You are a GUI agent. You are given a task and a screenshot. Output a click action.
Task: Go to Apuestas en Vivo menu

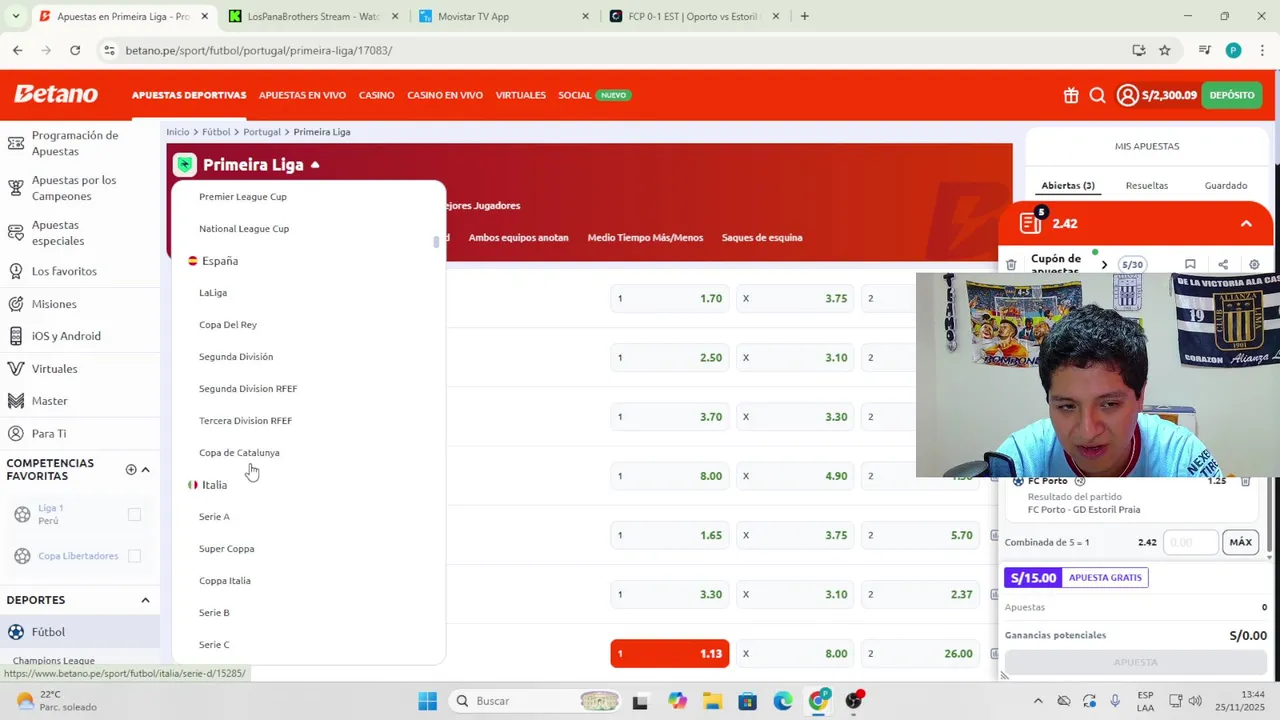(x=302, y=95)
